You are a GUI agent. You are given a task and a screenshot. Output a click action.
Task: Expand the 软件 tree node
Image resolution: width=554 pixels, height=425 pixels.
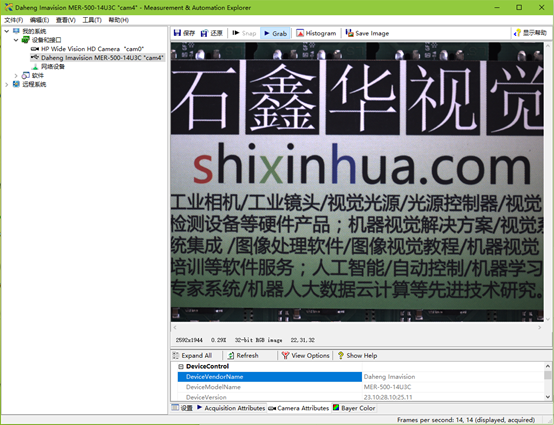pyautogui.click(x=16, y=76)
